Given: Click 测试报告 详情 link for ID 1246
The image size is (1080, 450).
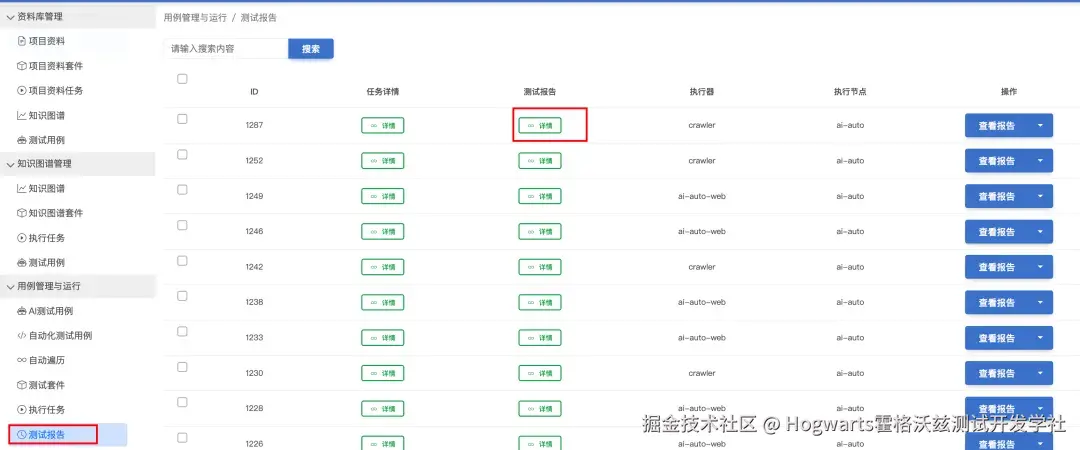Looking at the screenshot, I should coord(540,232).
